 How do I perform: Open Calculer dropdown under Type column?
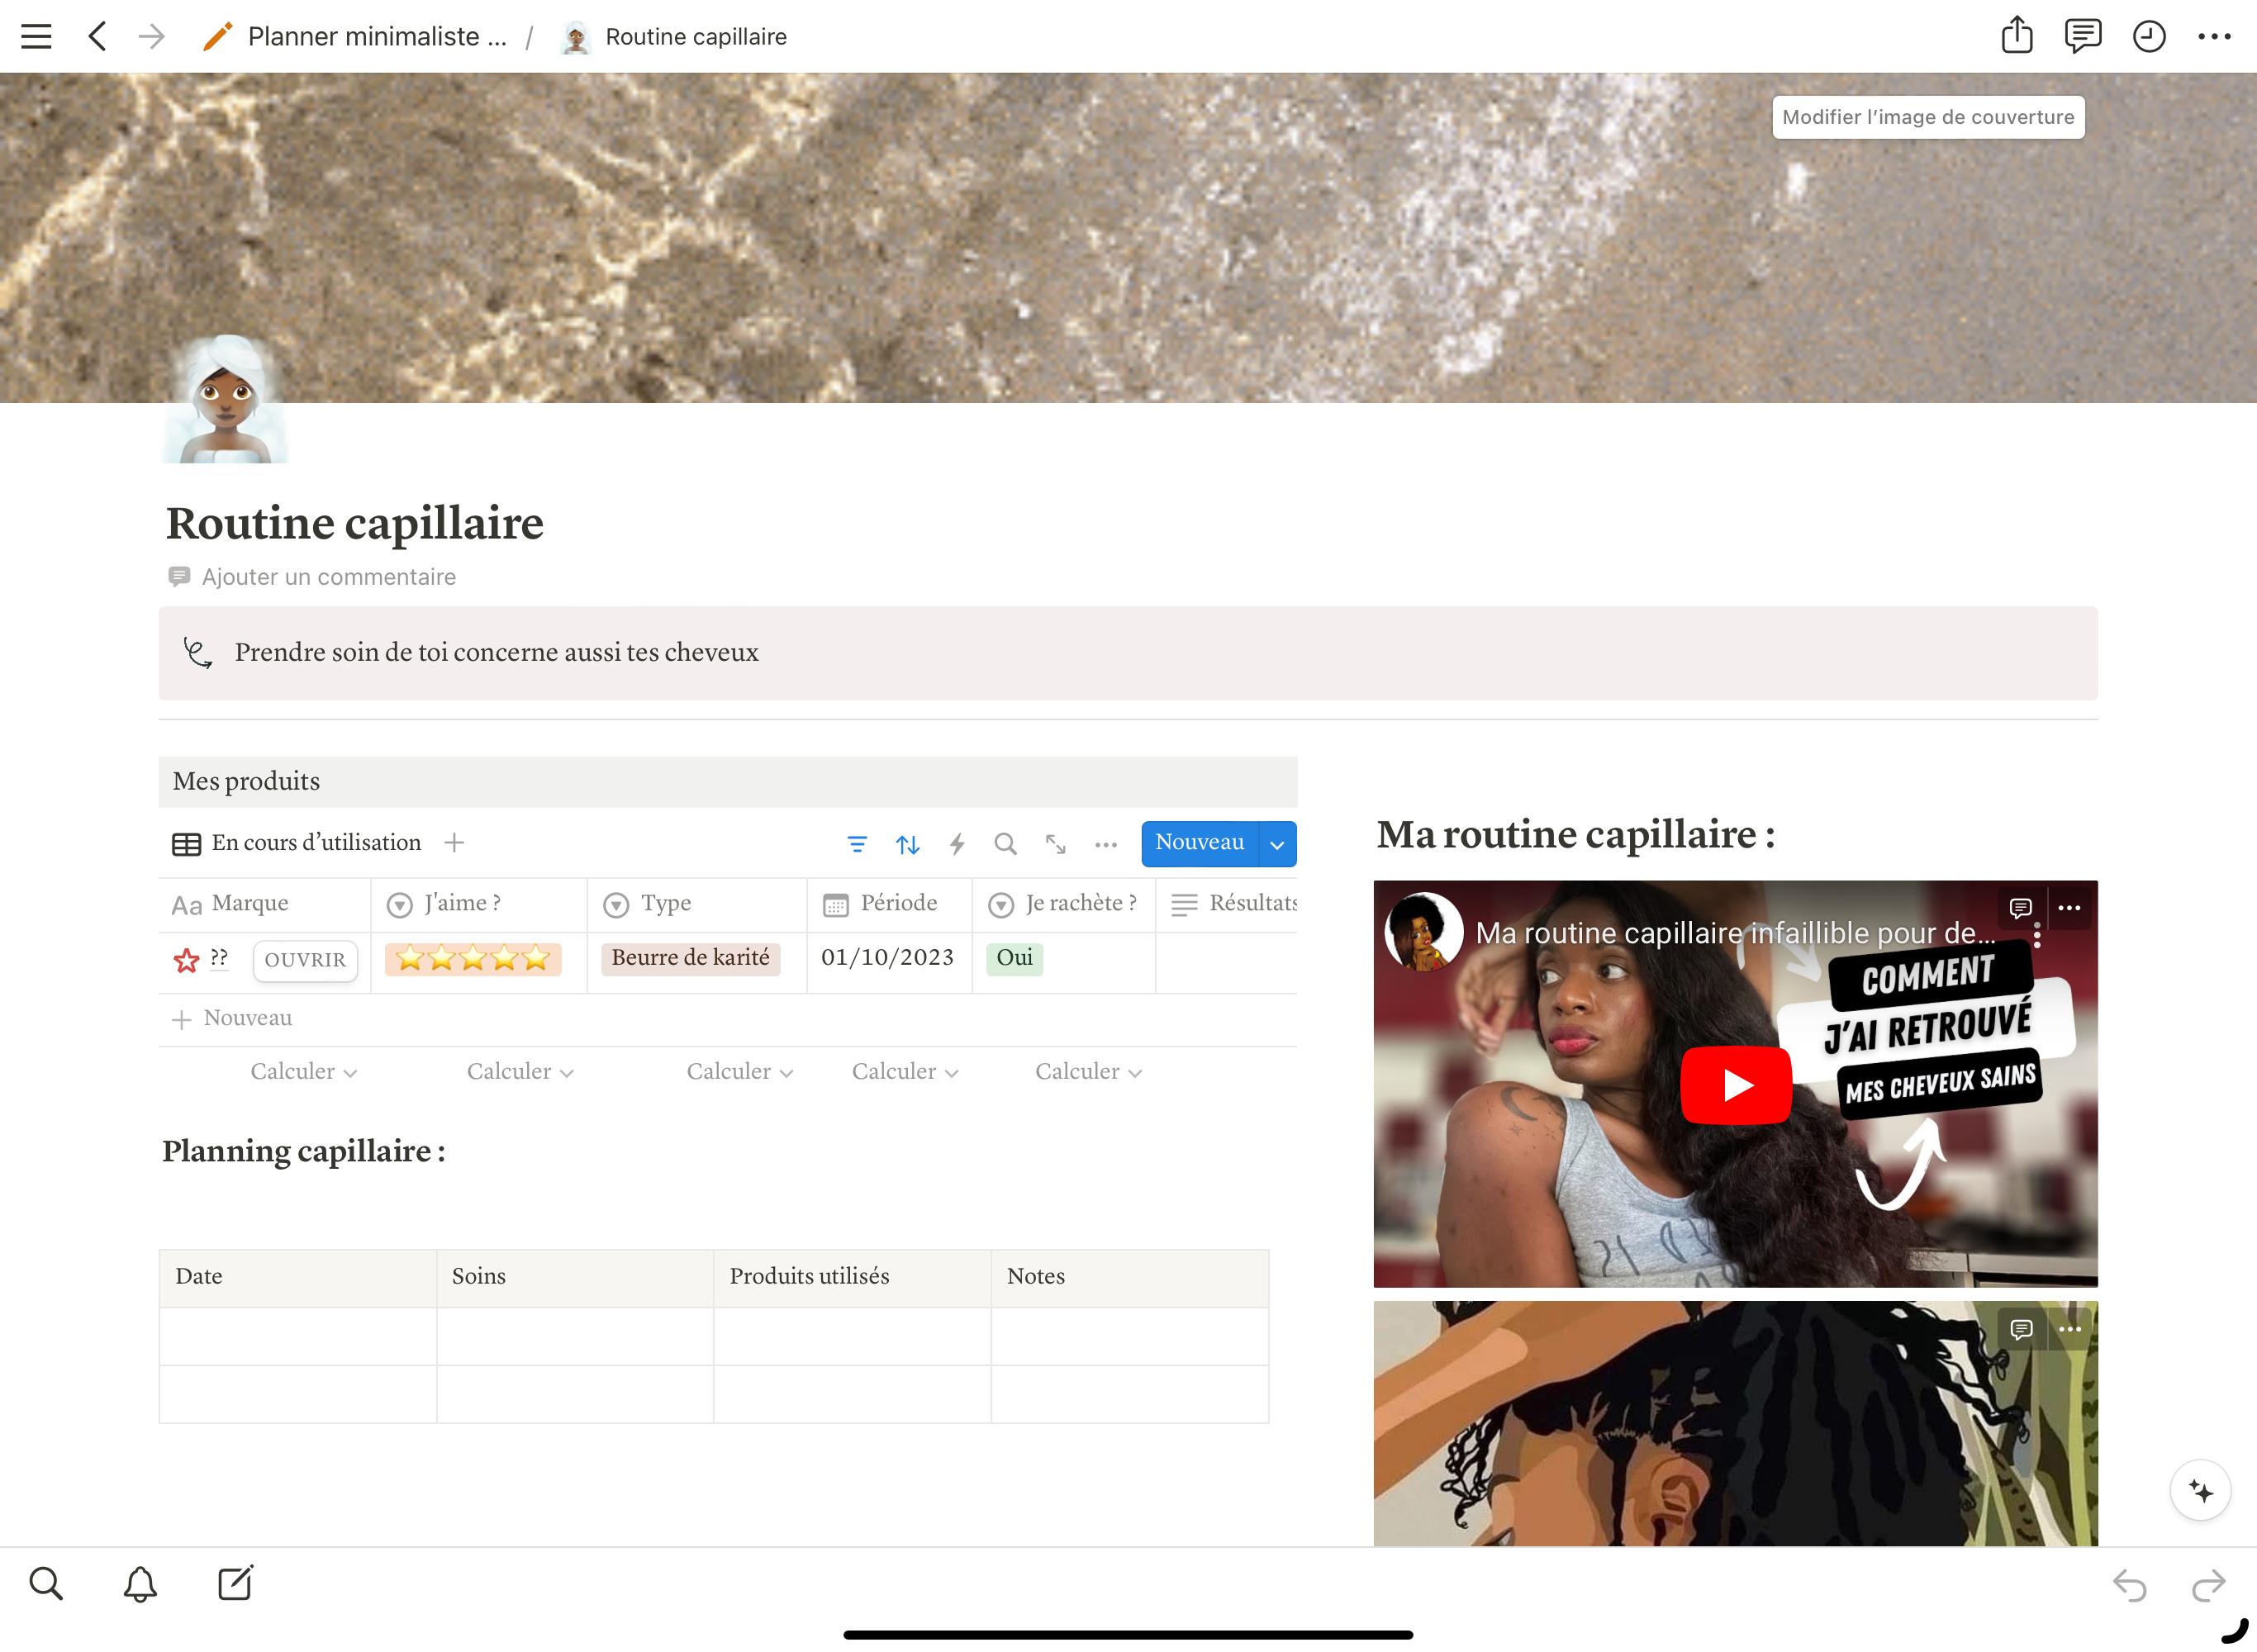click(x=740, y=1072)
